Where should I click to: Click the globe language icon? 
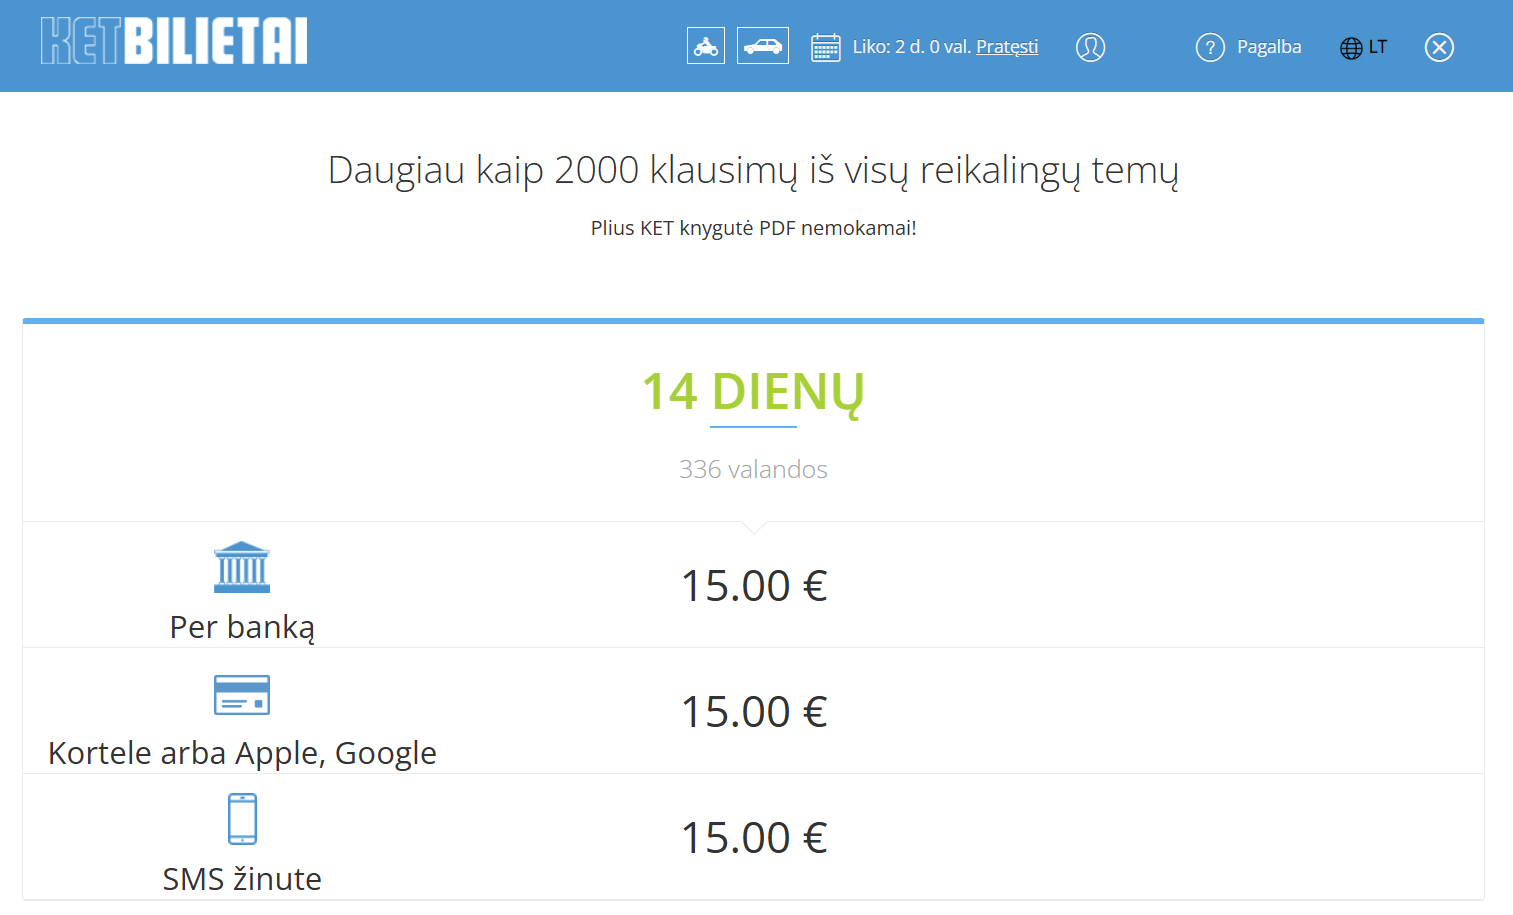pos(1351,48)
